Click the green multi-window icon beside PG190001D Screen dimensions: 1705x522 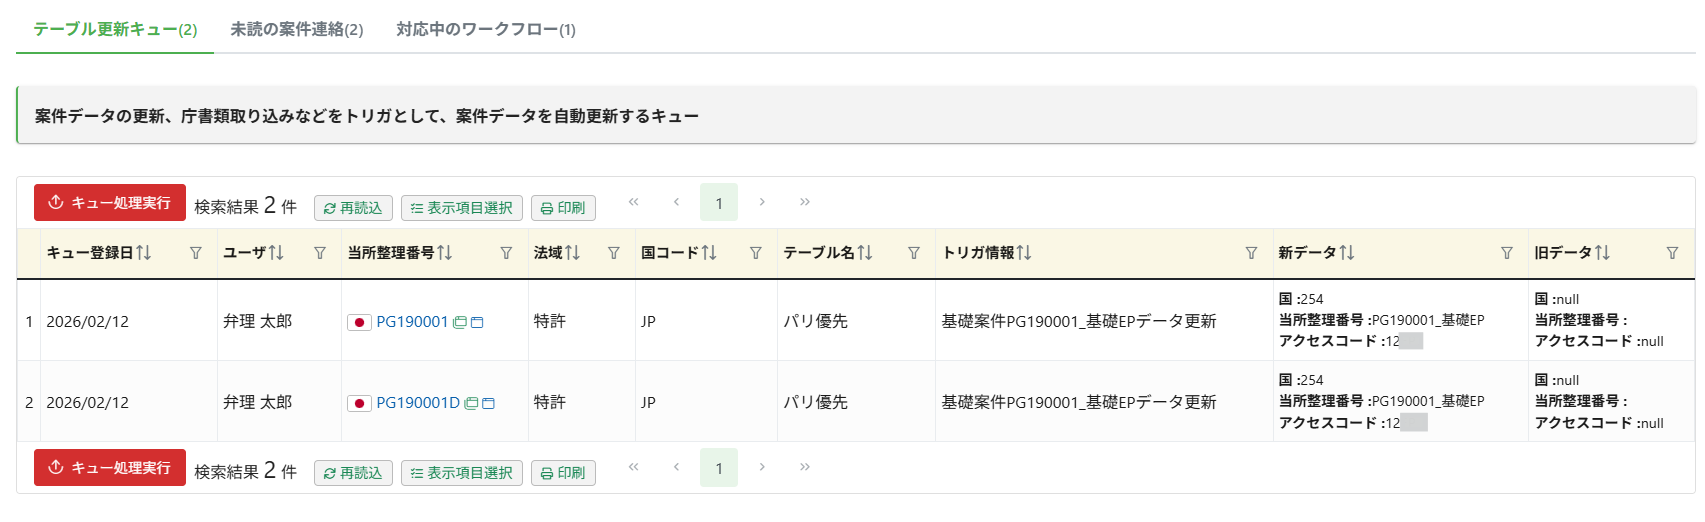[x=471, y=403]
